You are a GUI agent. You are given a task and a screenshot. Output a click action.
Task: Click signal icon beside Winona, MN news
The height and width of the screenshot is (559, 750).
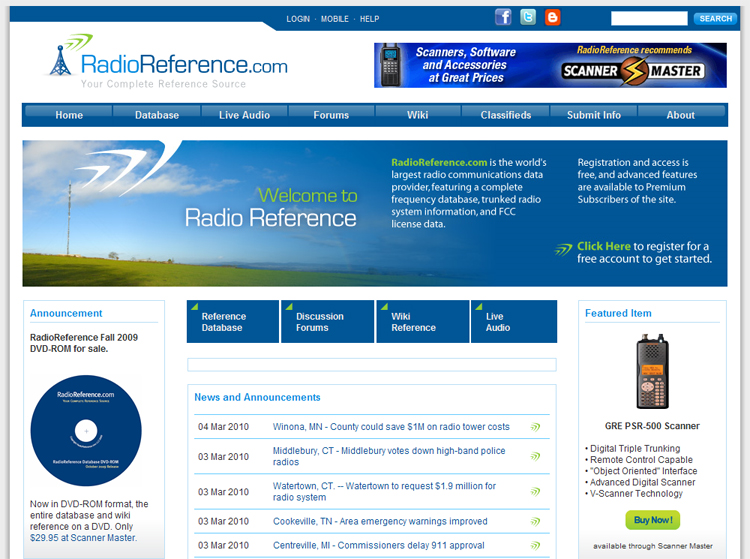(535, 427)
